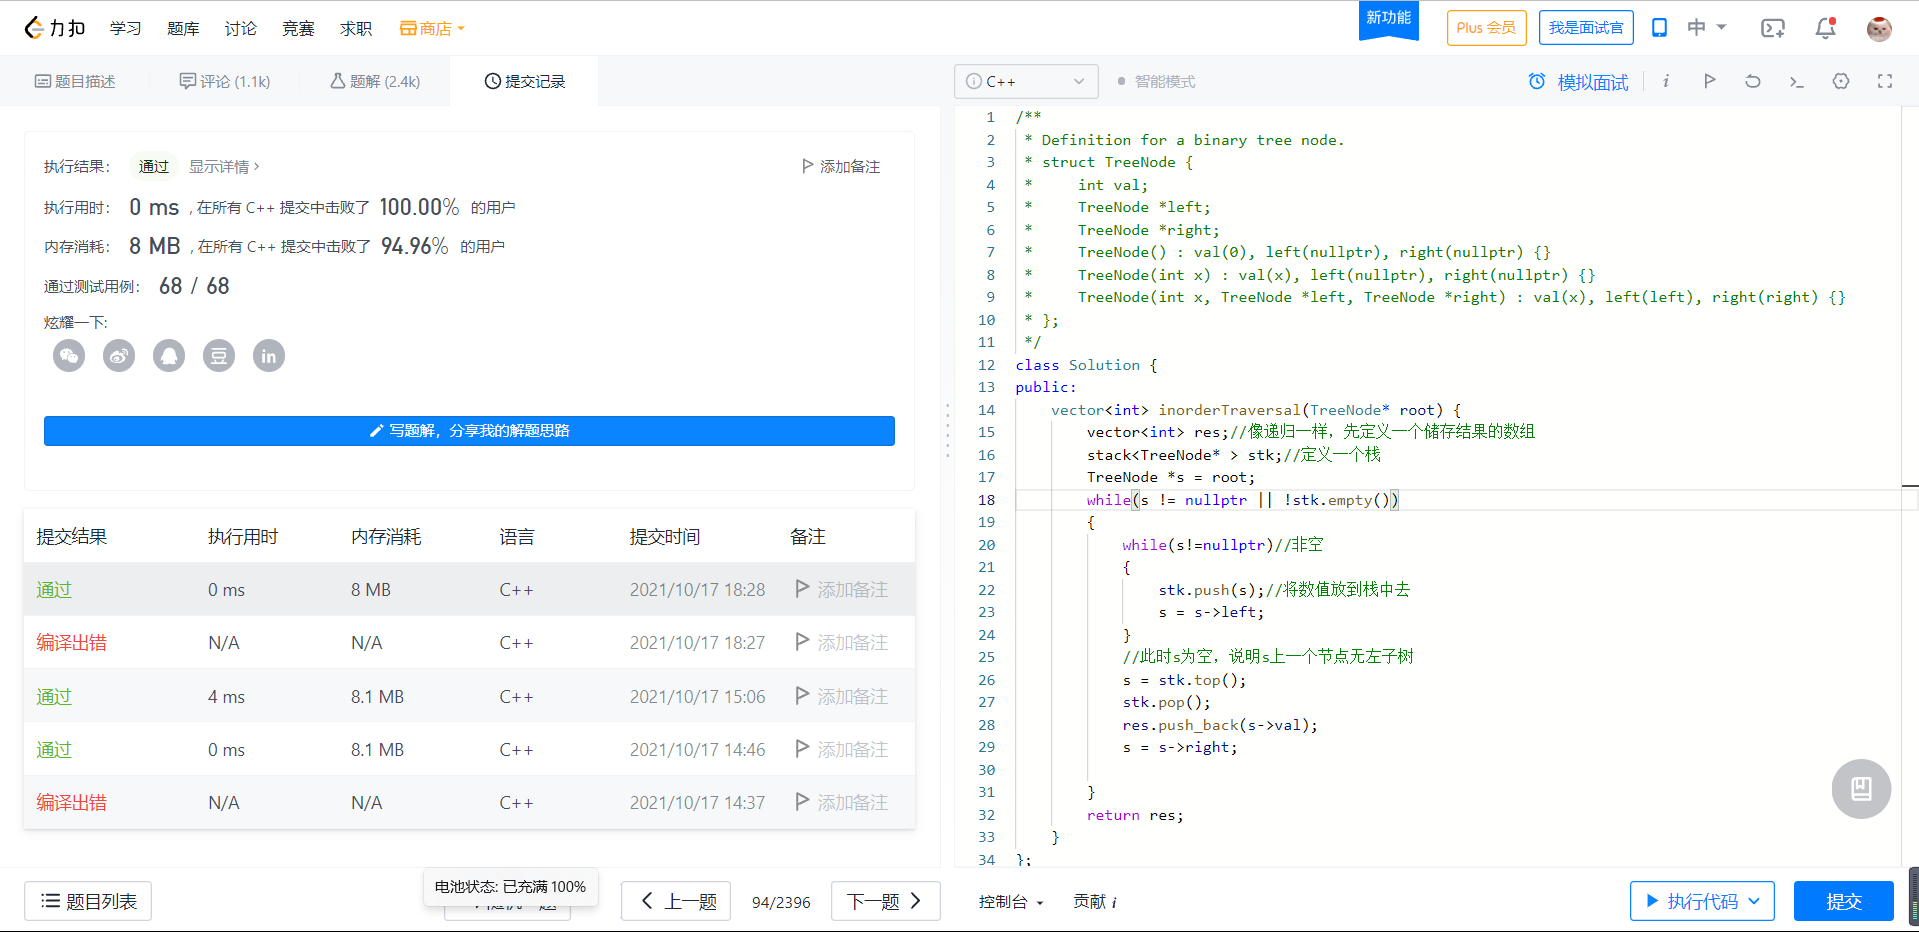The height and width of the screenshot is (932, 1919).
Task: Click code line 18 in editor
Action: click(1458, 500)
